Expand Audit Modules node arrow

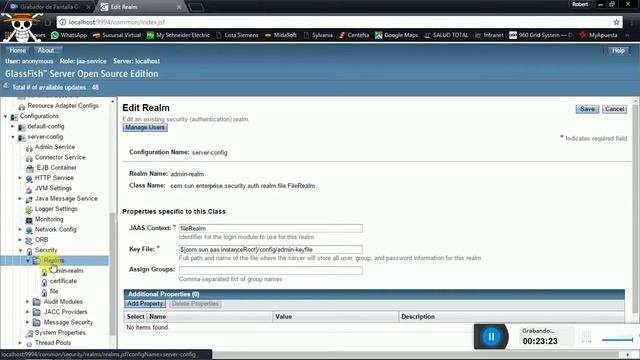pos(28,302)
